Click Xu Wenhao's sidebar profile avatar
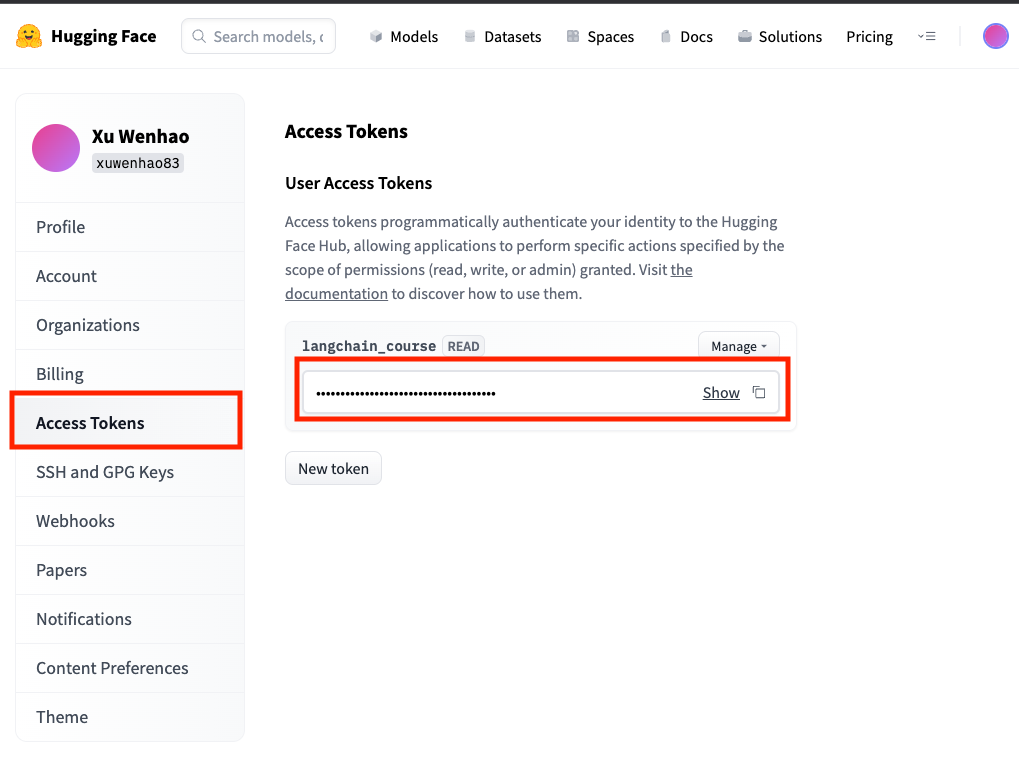The height and width of the screenshot is (766, 1019). [56, 148]
